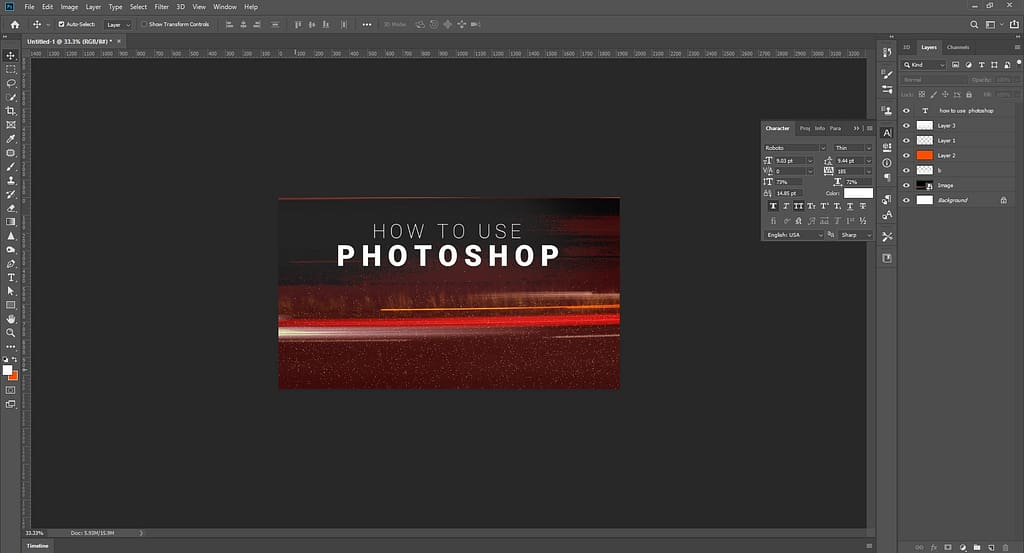Enable Show Transform Controls checkbox
The width and height of the screenshot is (1024, 553).
click(144, 24)
